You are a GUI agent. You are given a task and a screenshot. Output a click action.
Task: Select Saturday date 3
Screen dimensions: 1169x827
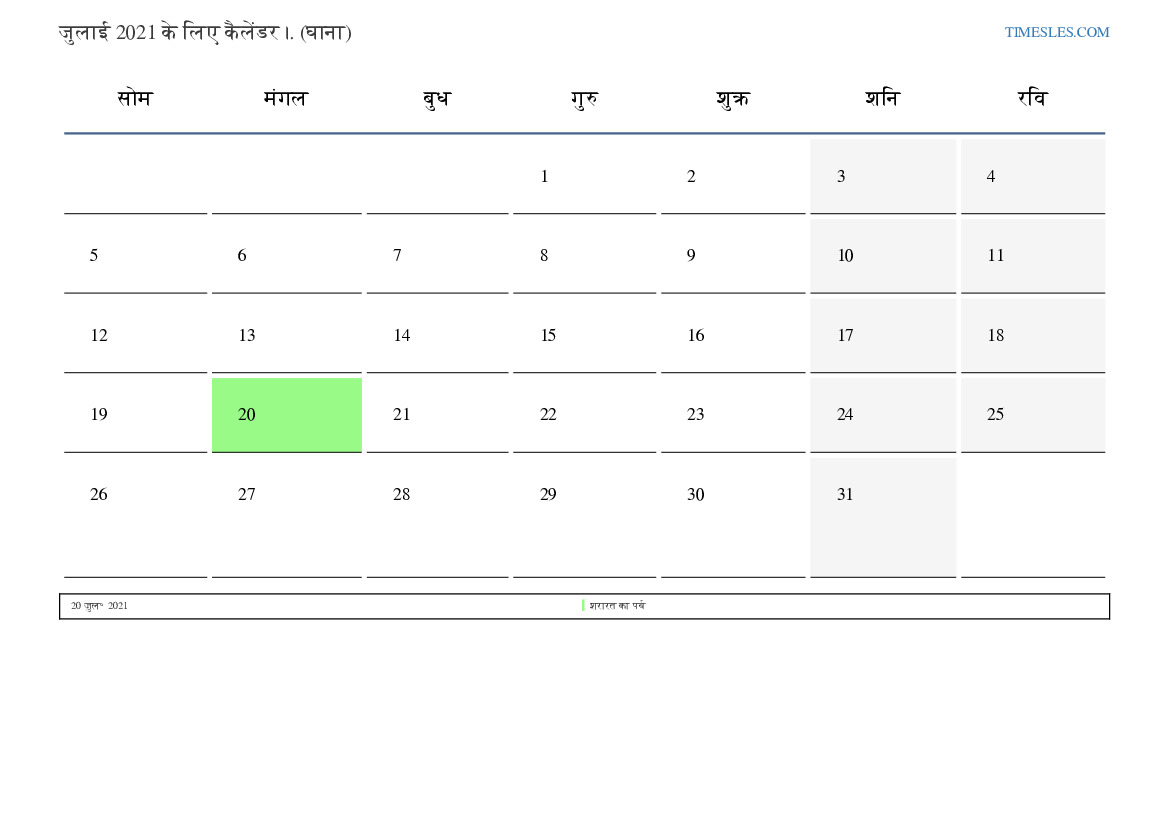point(883,176)
